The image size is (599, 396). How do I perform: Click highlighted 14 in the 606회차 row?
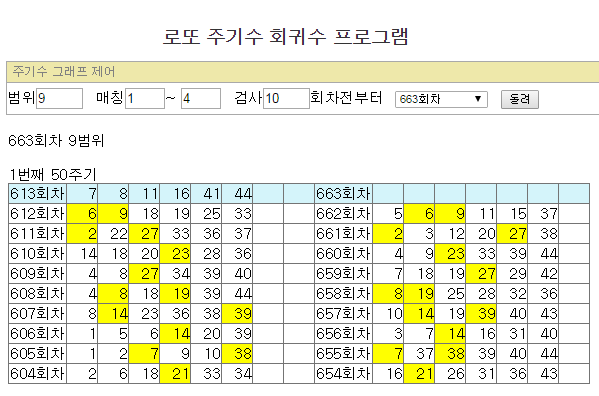click(x=175, y=334)
